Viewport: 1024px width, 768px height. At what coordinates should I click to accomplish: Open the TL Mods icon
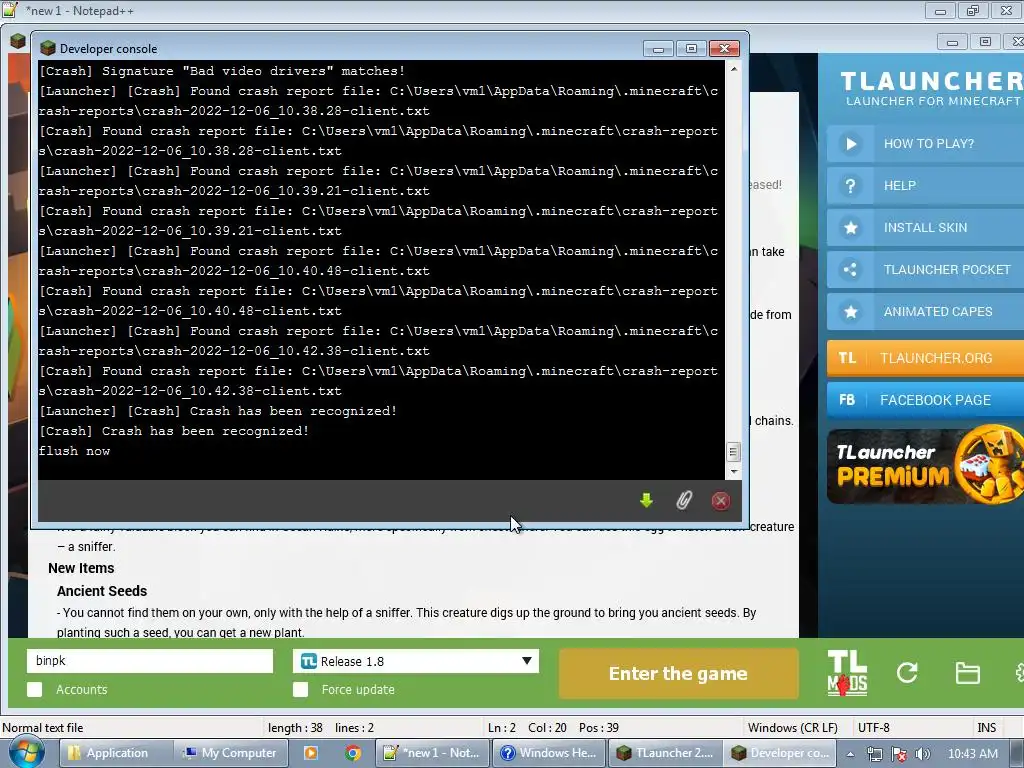pos(847,673)
